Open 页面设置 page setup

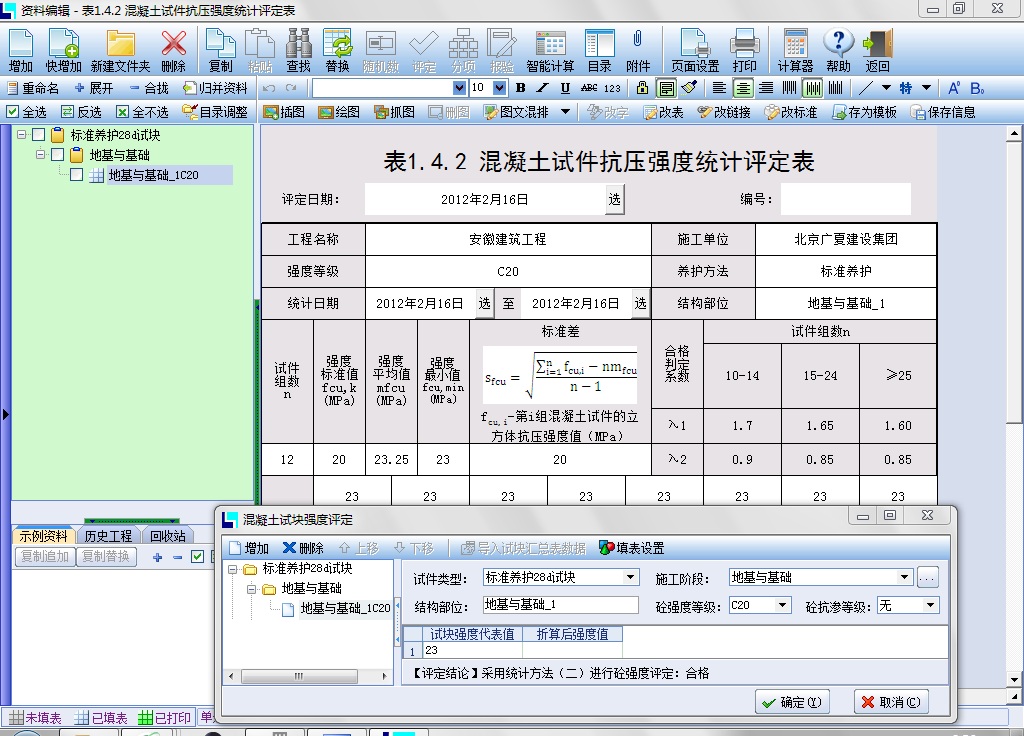(695, 50)
